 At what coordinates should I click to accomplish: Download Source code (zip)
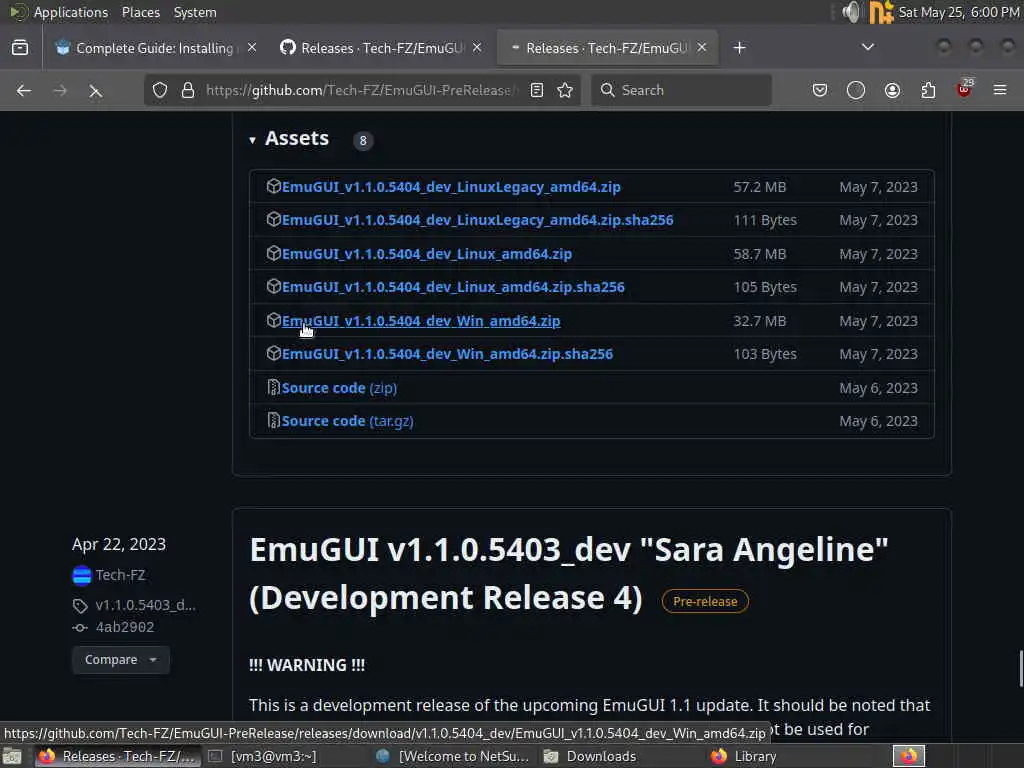point(340,388)
